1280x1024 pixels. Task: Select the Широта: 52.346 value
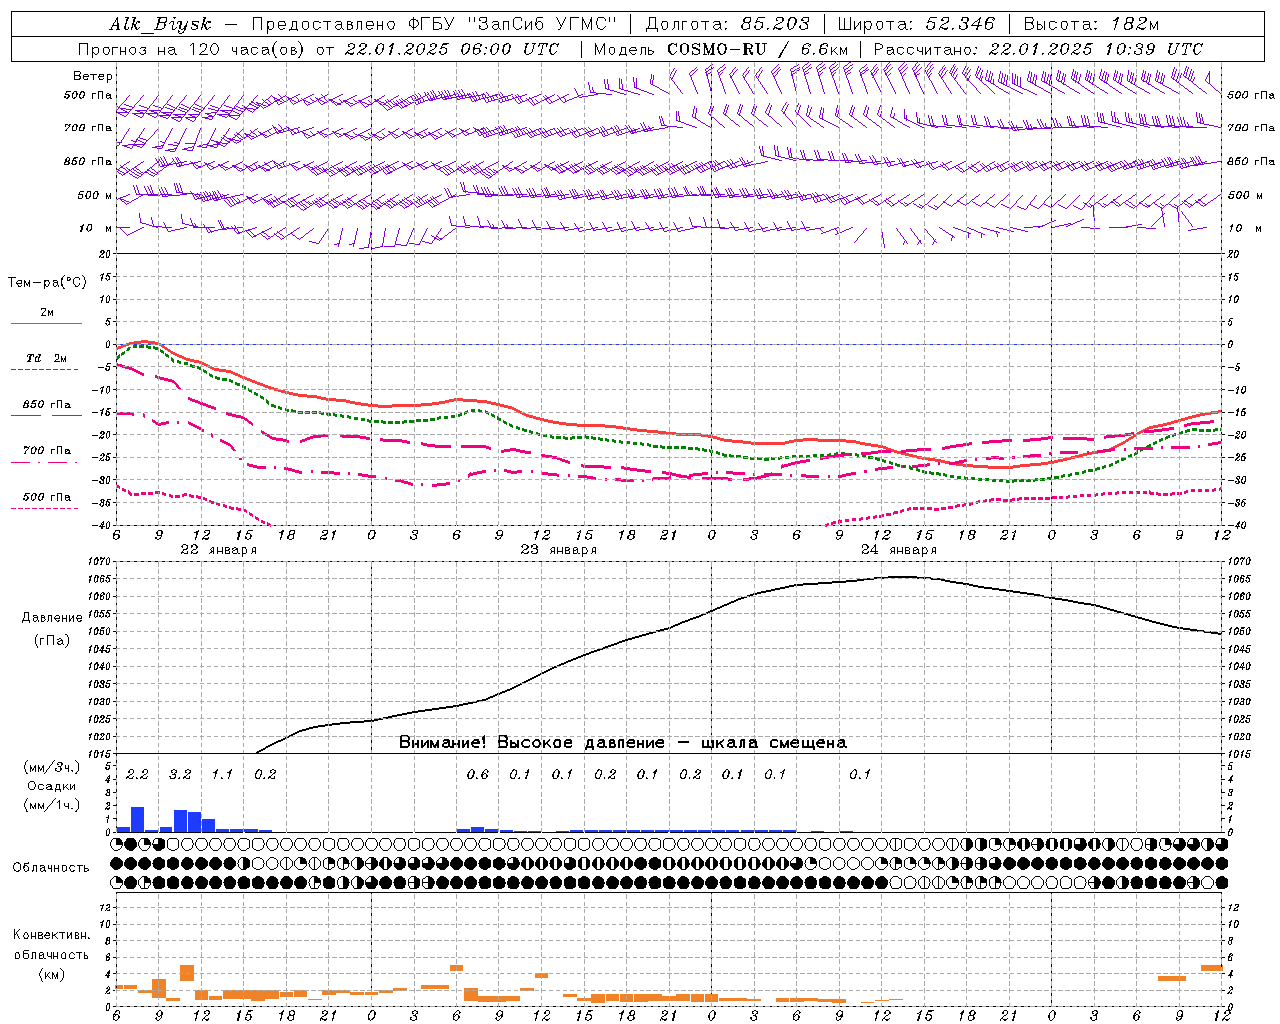pyautogui.click(x=916, y=25)
